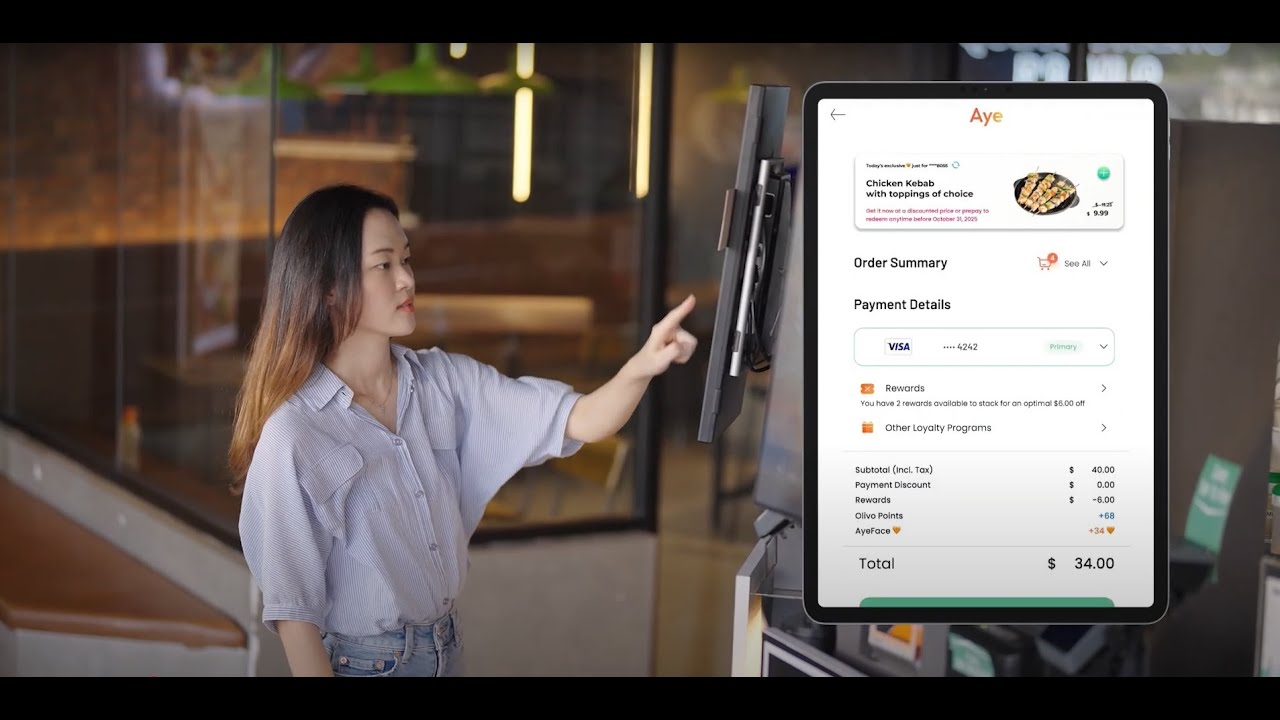Click the Total label
This screenshot has height=720, width=1280.
pyautogui.click(x=877, y=564)
